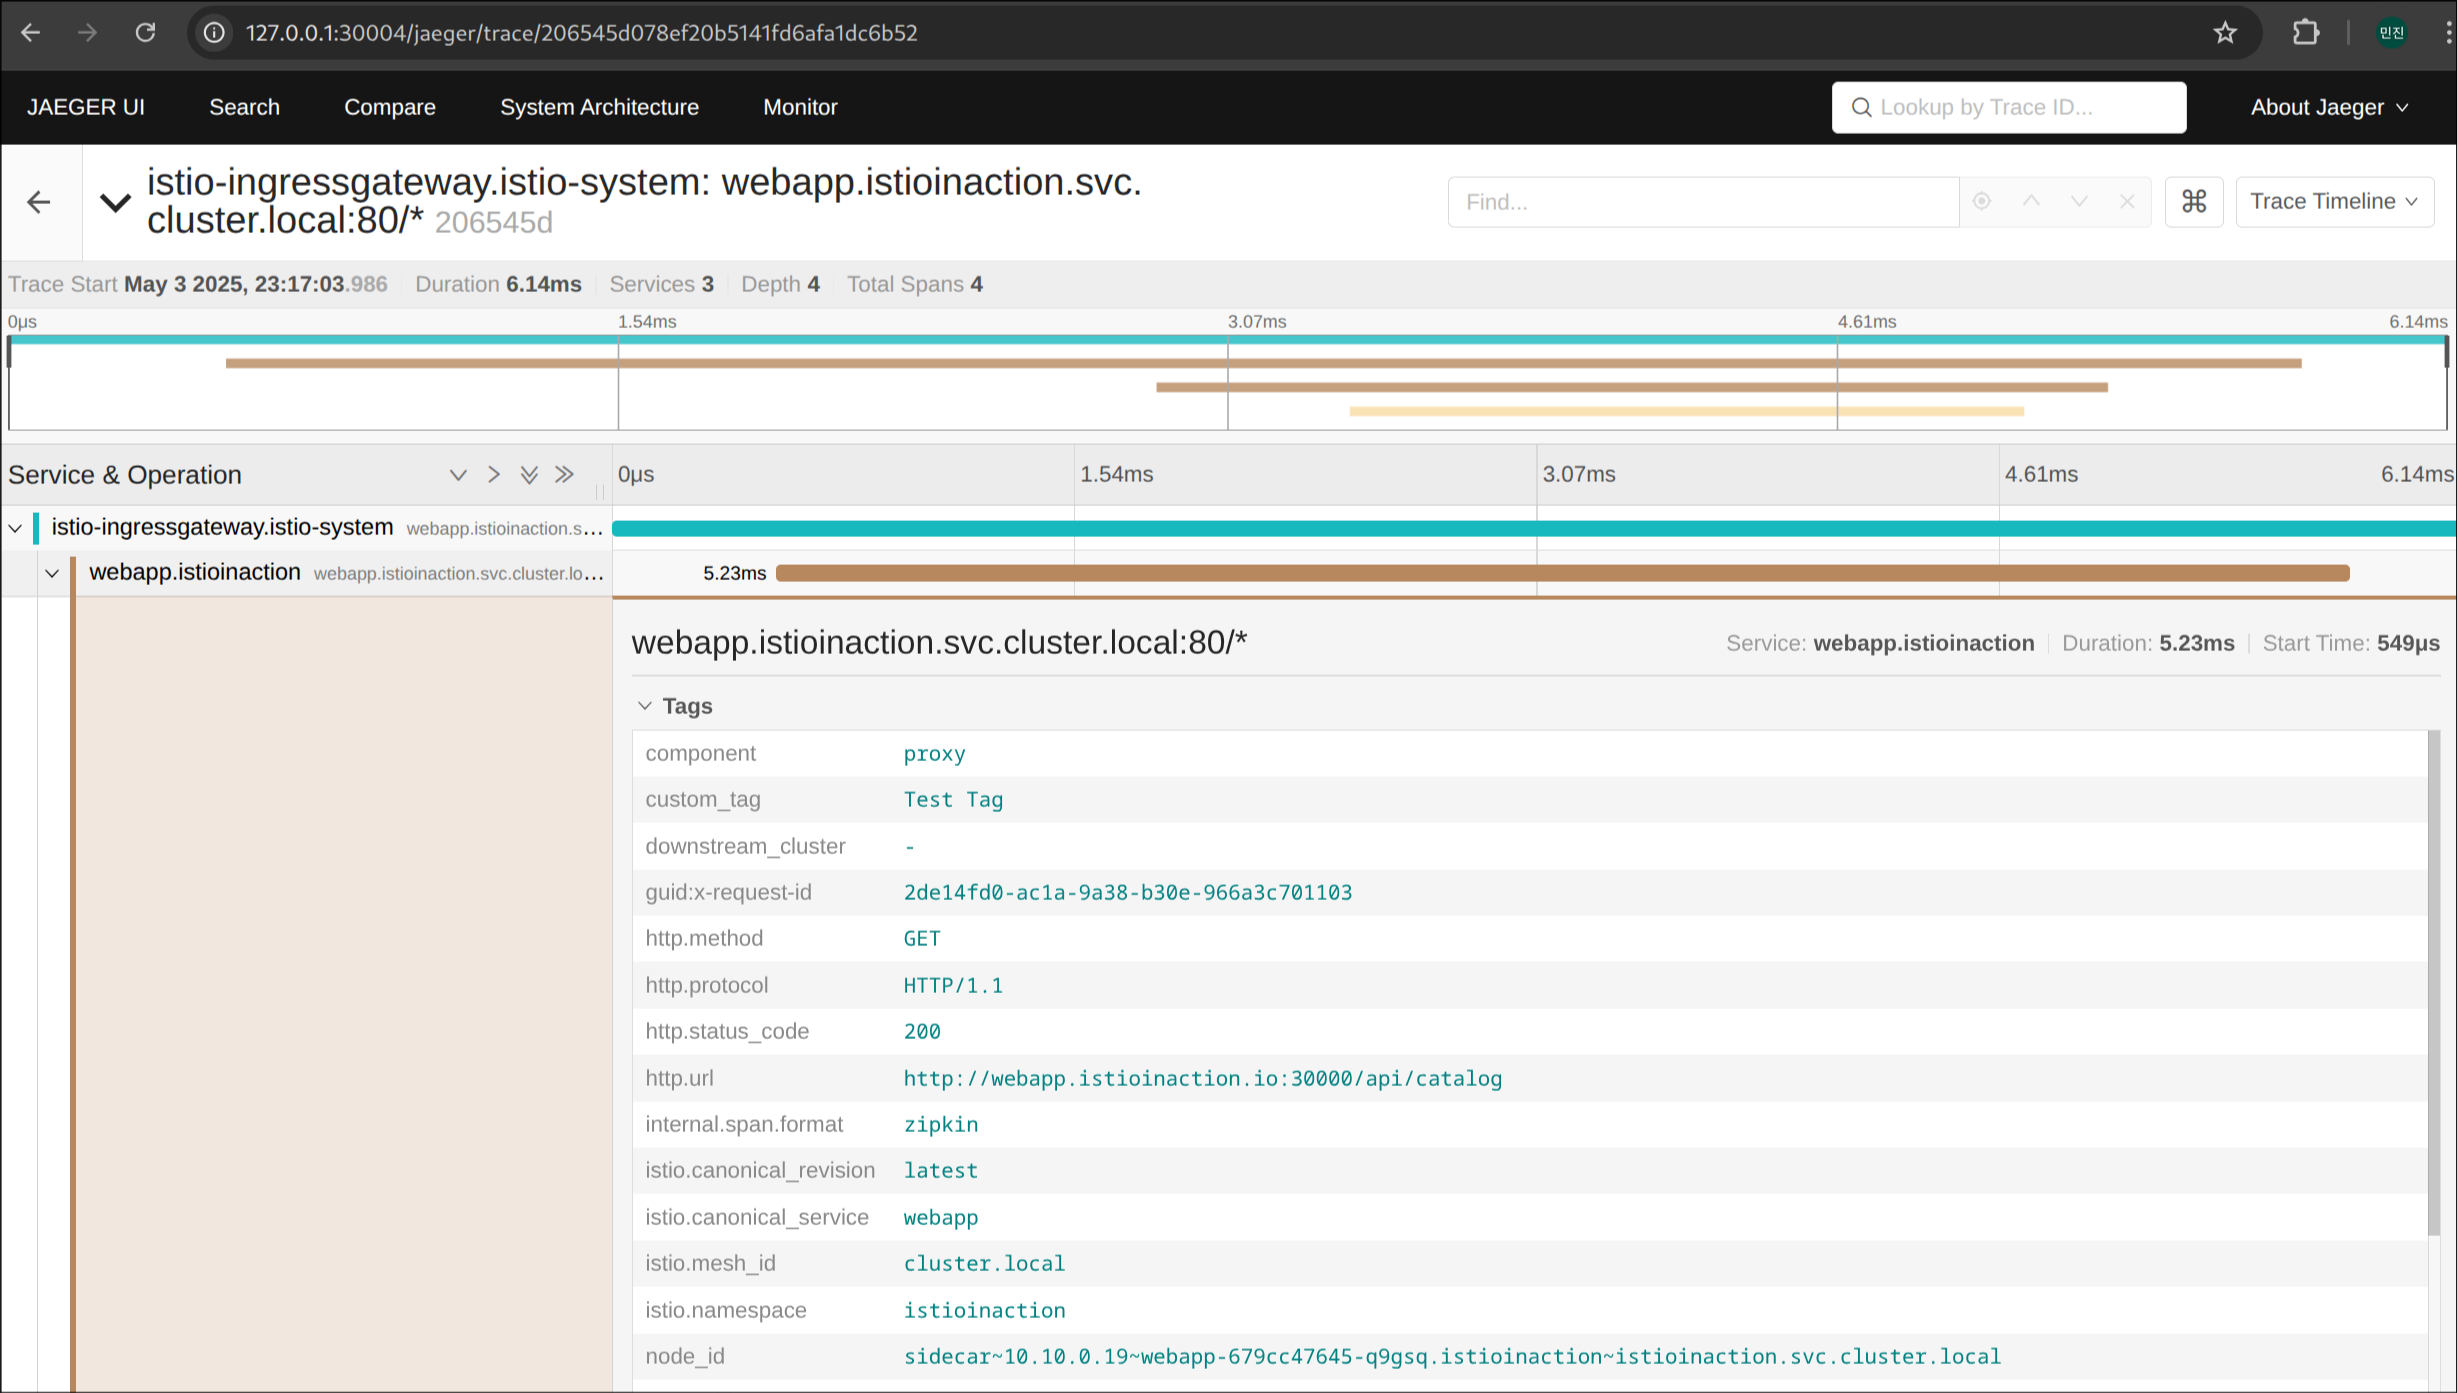Click the yellow span in minimap
The image size is (2457, 1393).
(1686, 411)
